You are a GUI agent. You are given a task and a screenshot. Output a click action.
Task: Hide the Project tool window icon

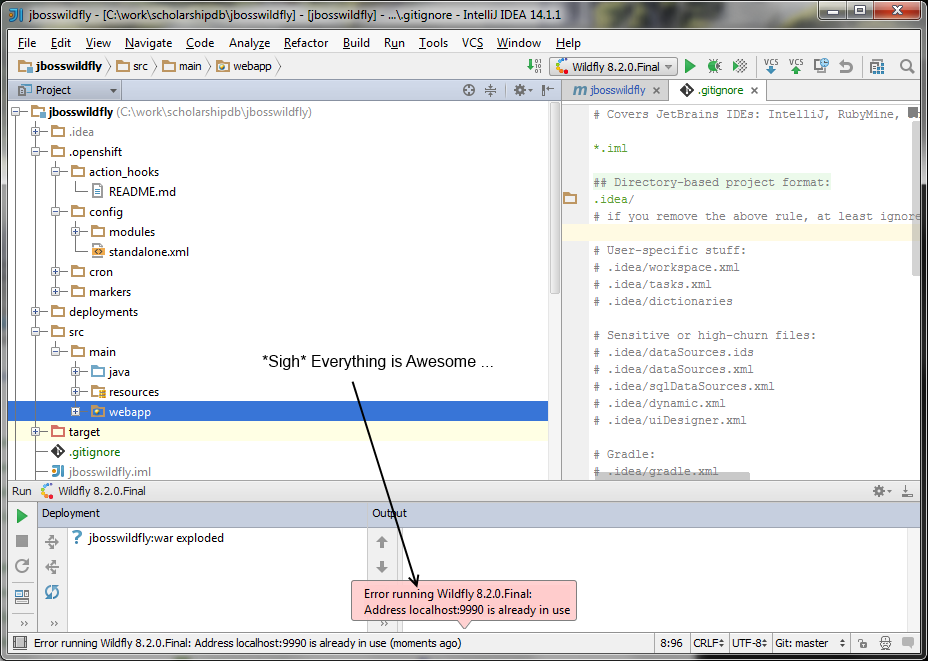tap(548, 90)
